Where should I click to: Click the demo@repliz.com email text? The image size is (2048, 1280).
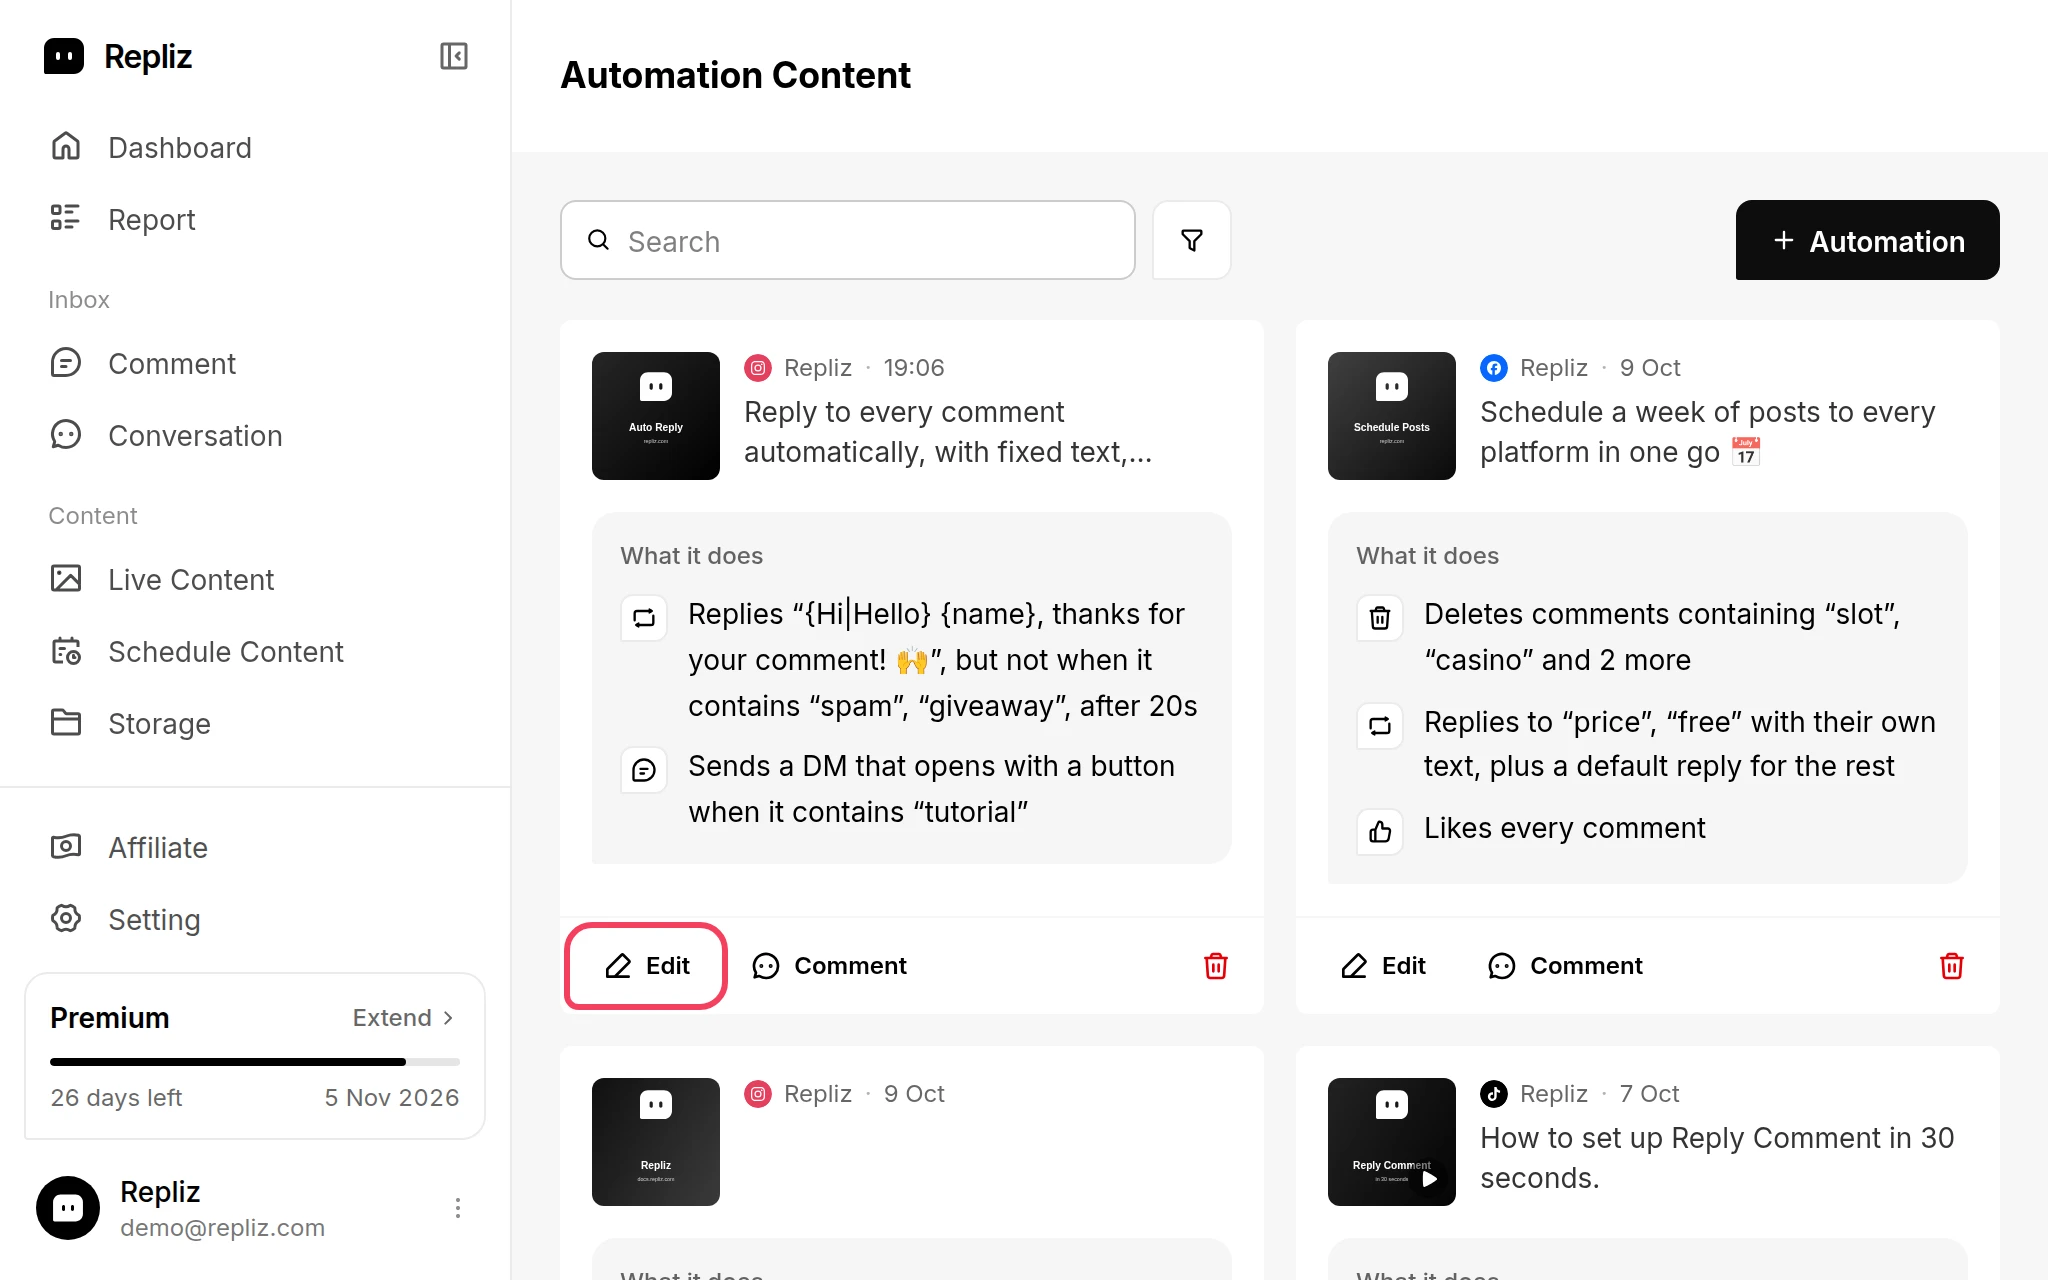[x=222, y=1228]
